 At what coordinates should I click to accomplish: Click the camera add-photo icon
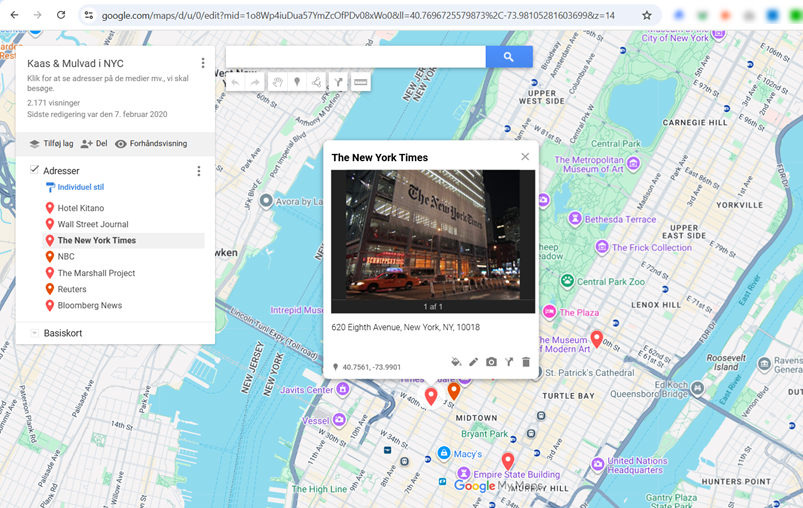491,362
